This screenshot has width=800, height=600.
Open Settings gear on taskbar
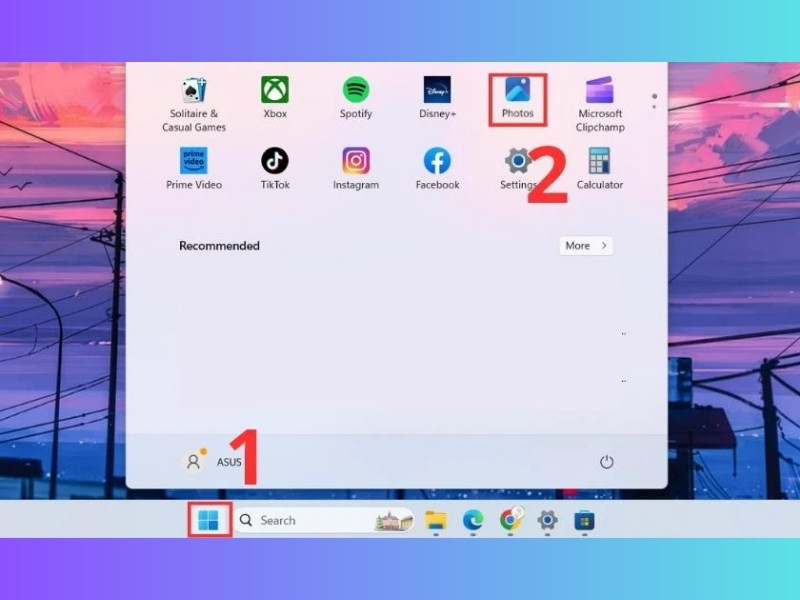547,520
